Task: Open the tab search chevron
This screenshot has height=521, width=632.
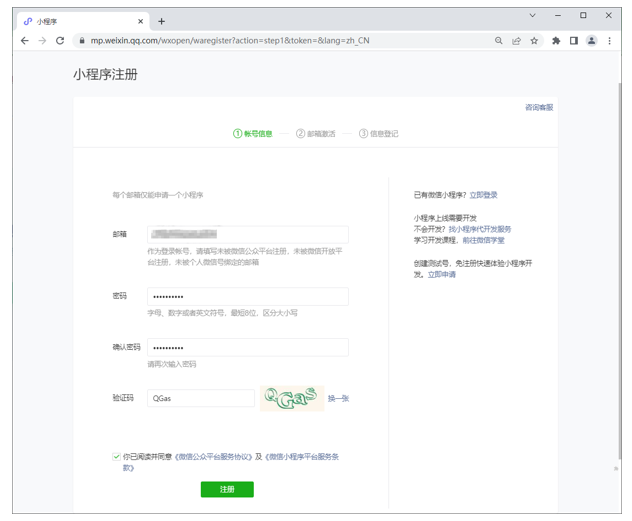Action: click(532, 15)
